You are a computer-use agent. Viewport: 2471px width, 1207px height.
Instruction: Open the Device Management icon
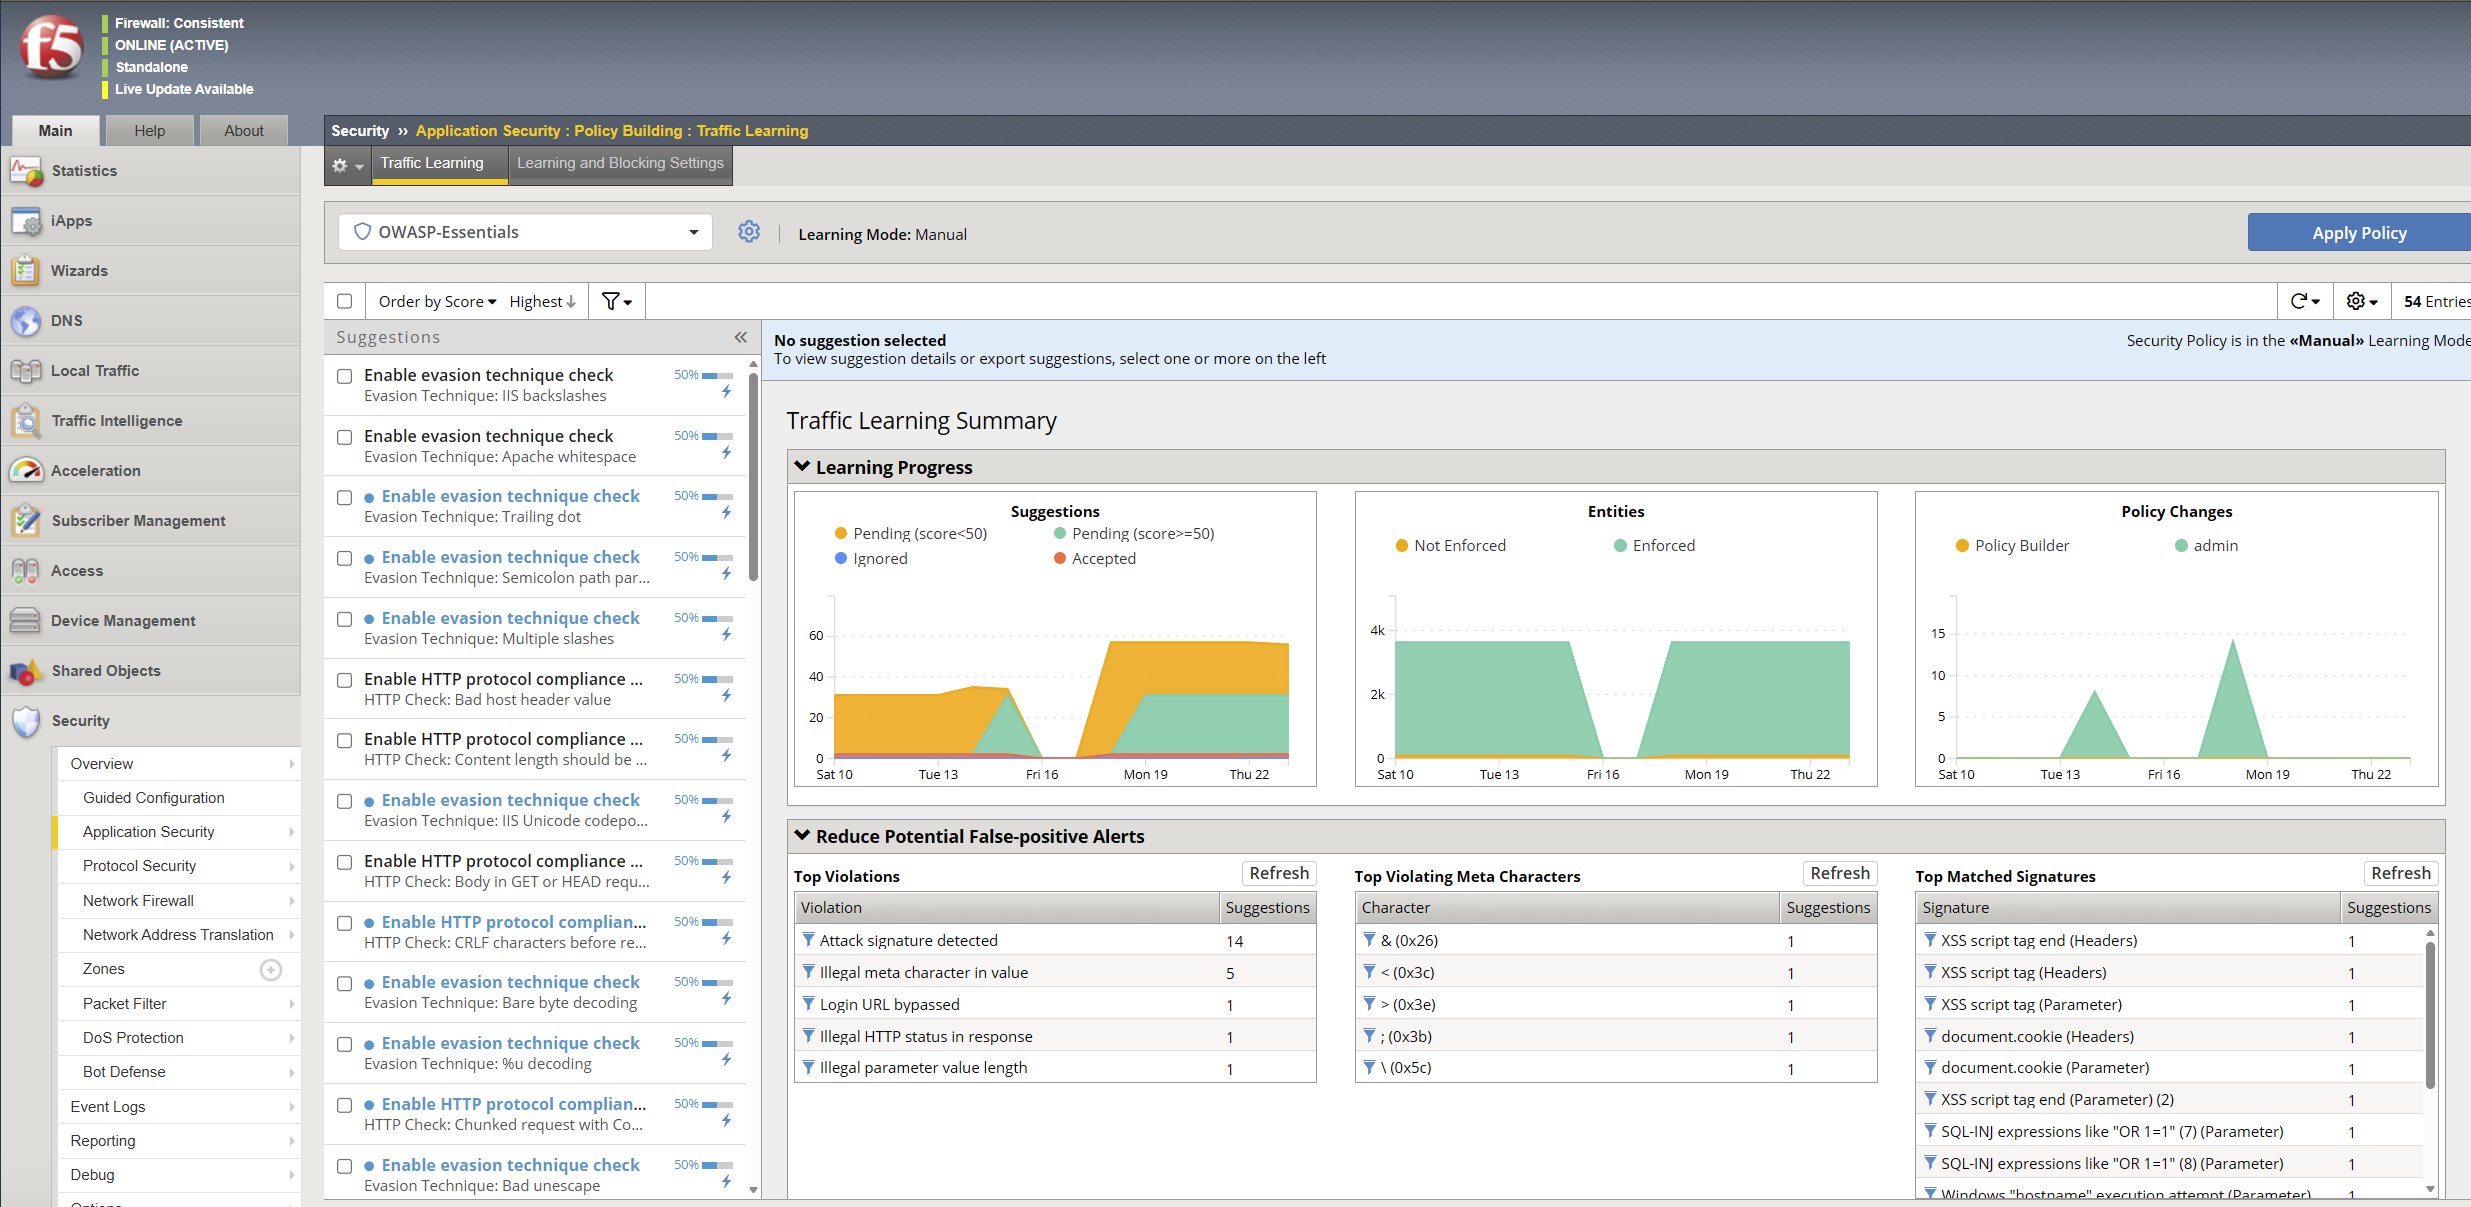coord(26,621)
